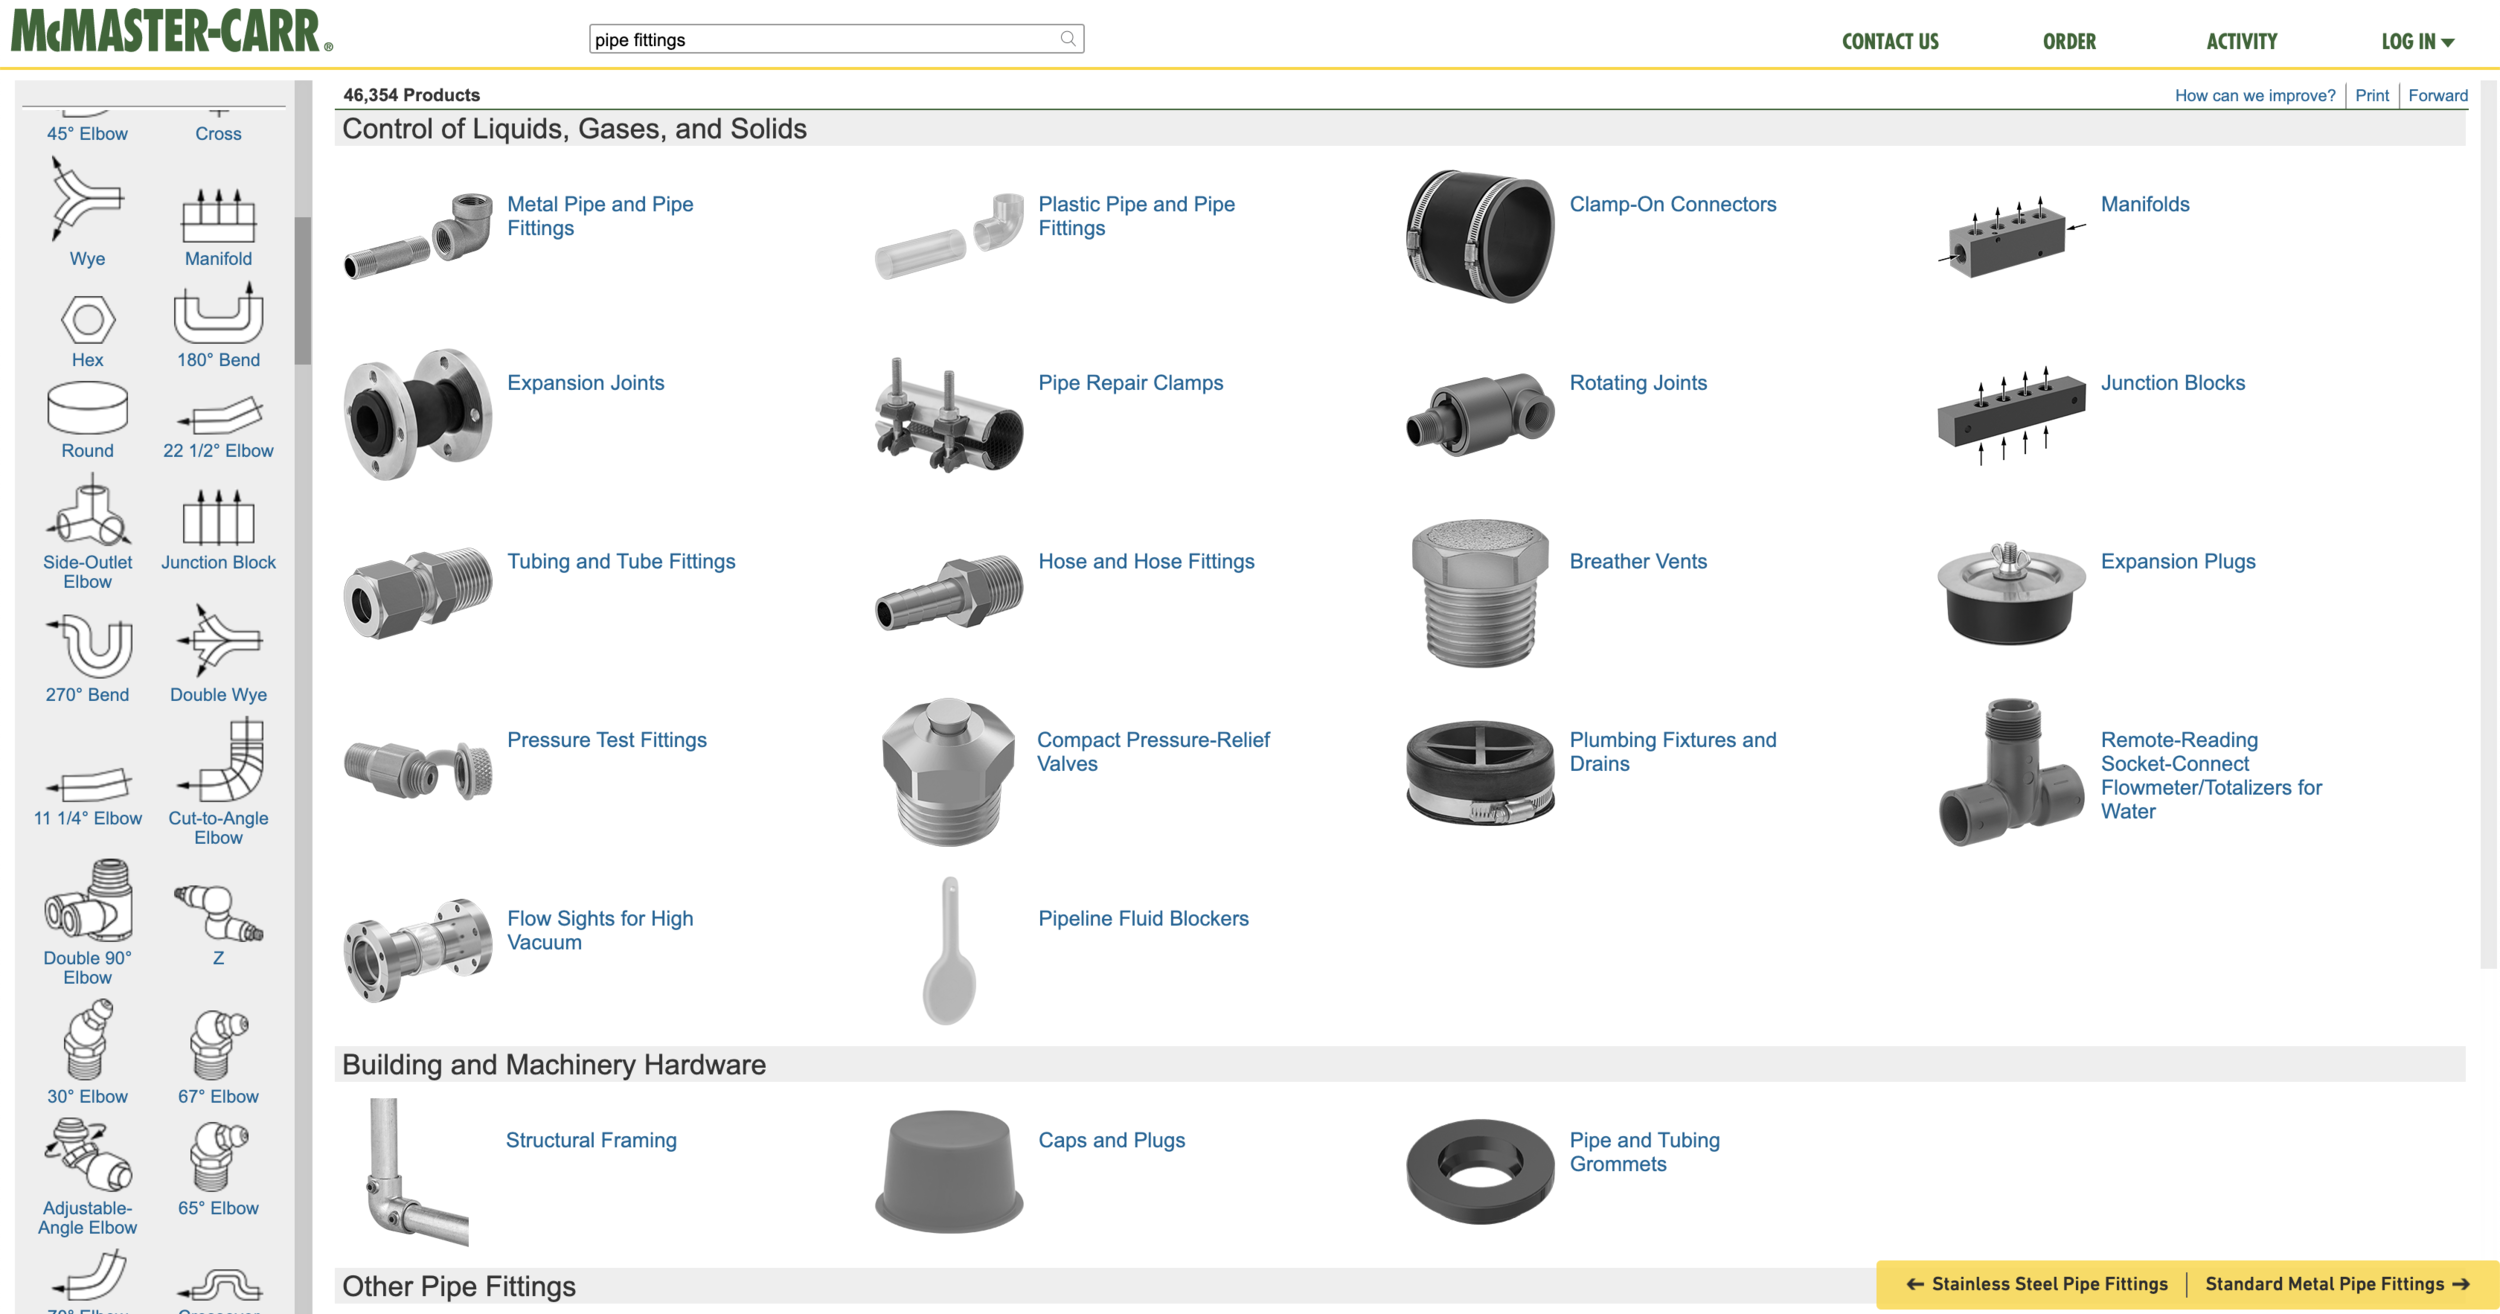Open Contact Us page

(x=1889, y=42)
